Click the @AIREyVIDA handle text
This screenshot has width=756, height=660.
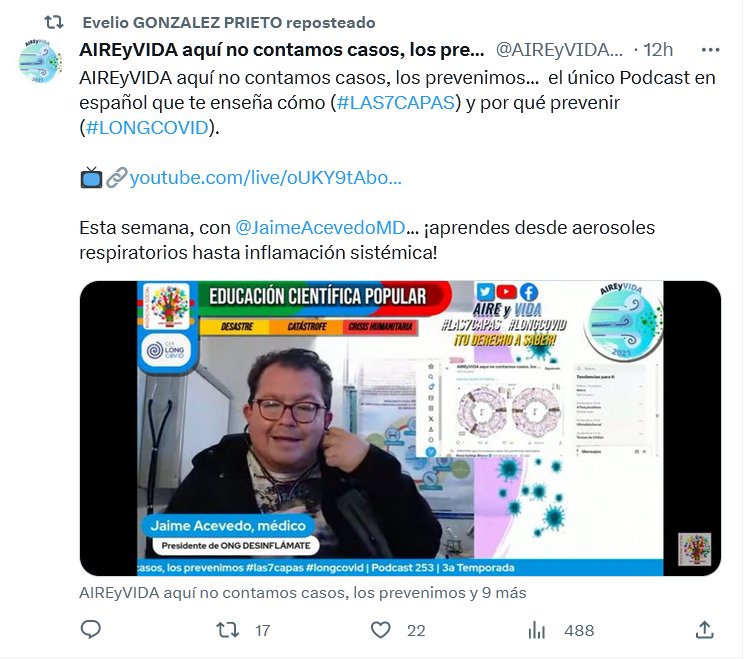(x=559, y=50)
